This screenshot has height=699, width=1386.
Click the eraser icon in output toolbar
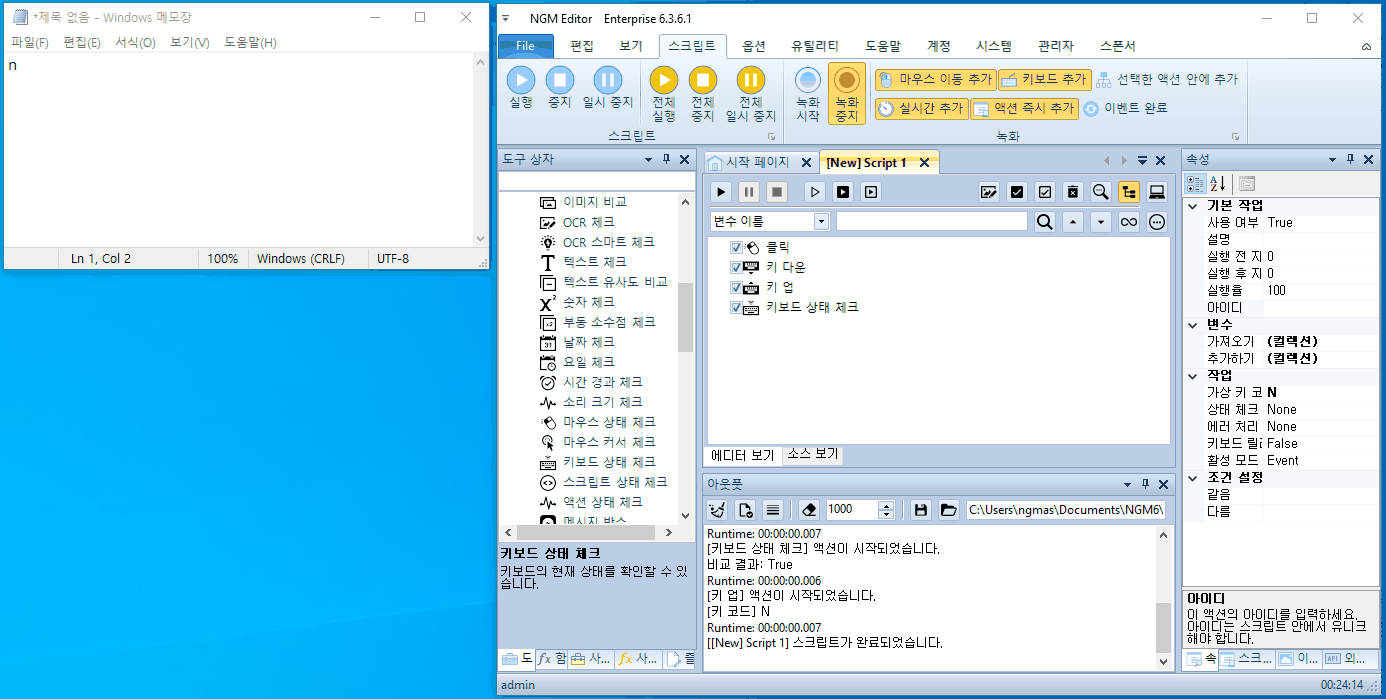810,509
